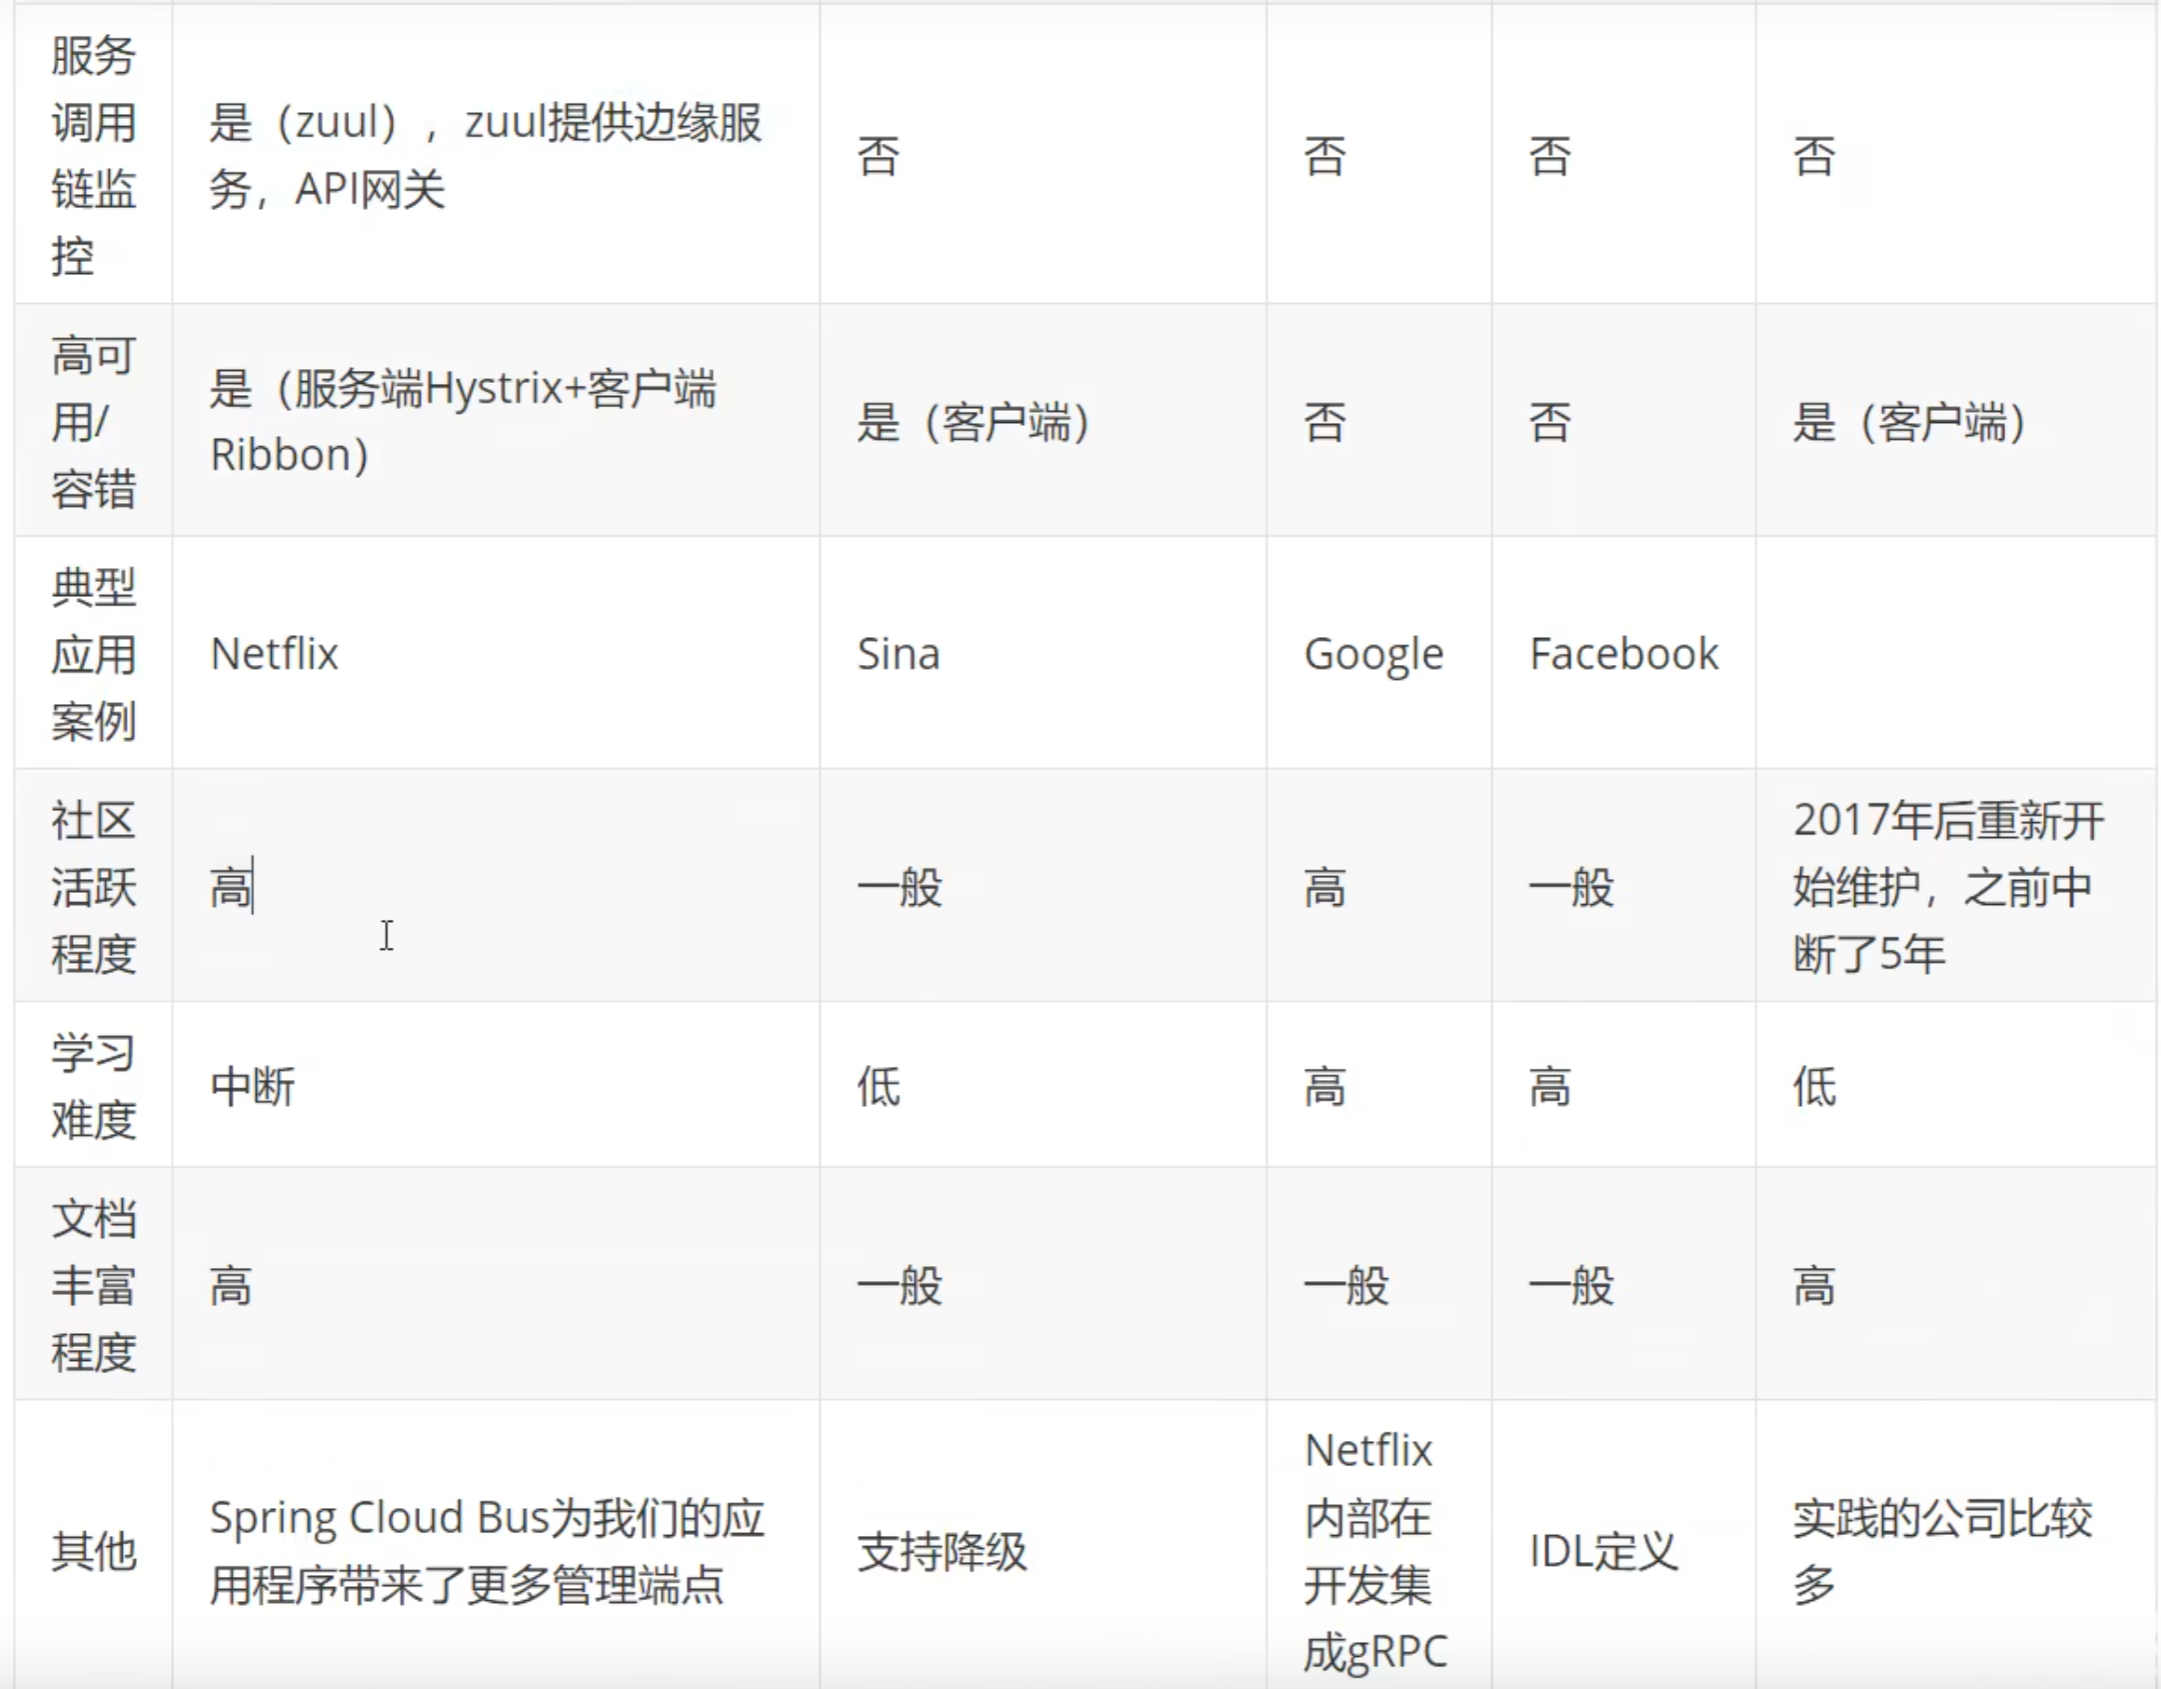Click the Sina table cell

(x=898, y=654)
